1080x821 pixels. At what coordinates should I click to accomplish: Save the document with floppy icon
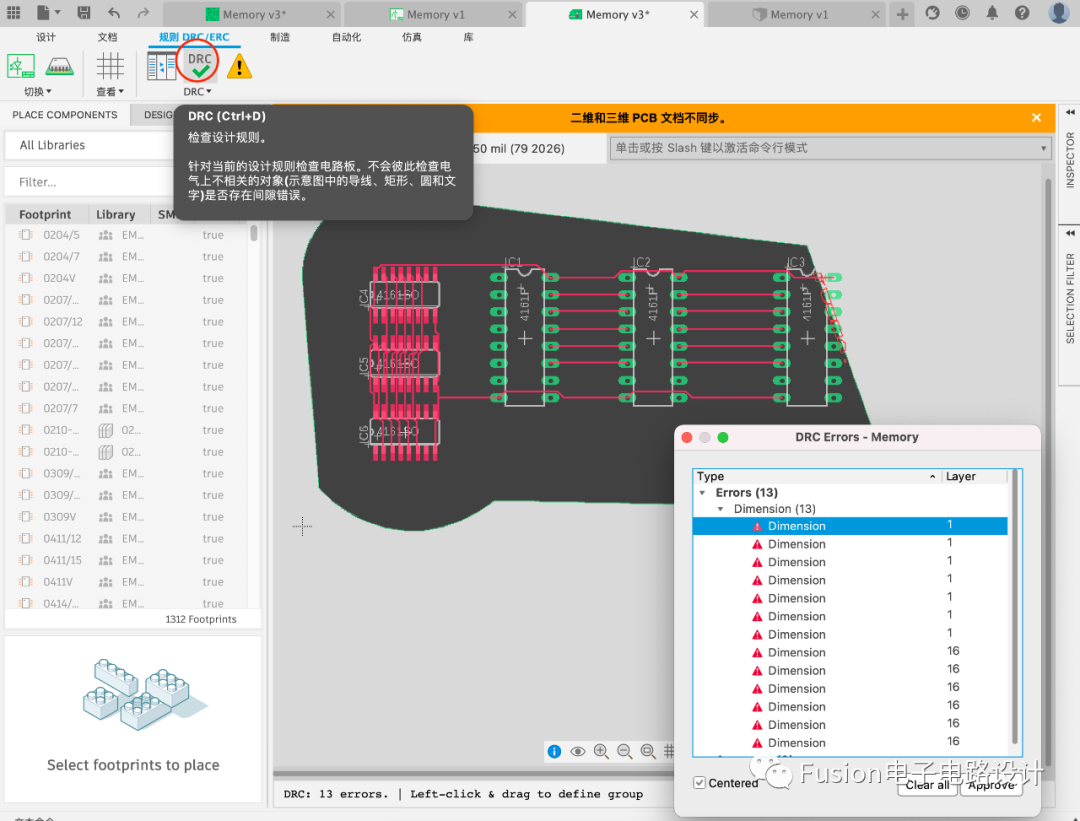click(x=84, y=12)
